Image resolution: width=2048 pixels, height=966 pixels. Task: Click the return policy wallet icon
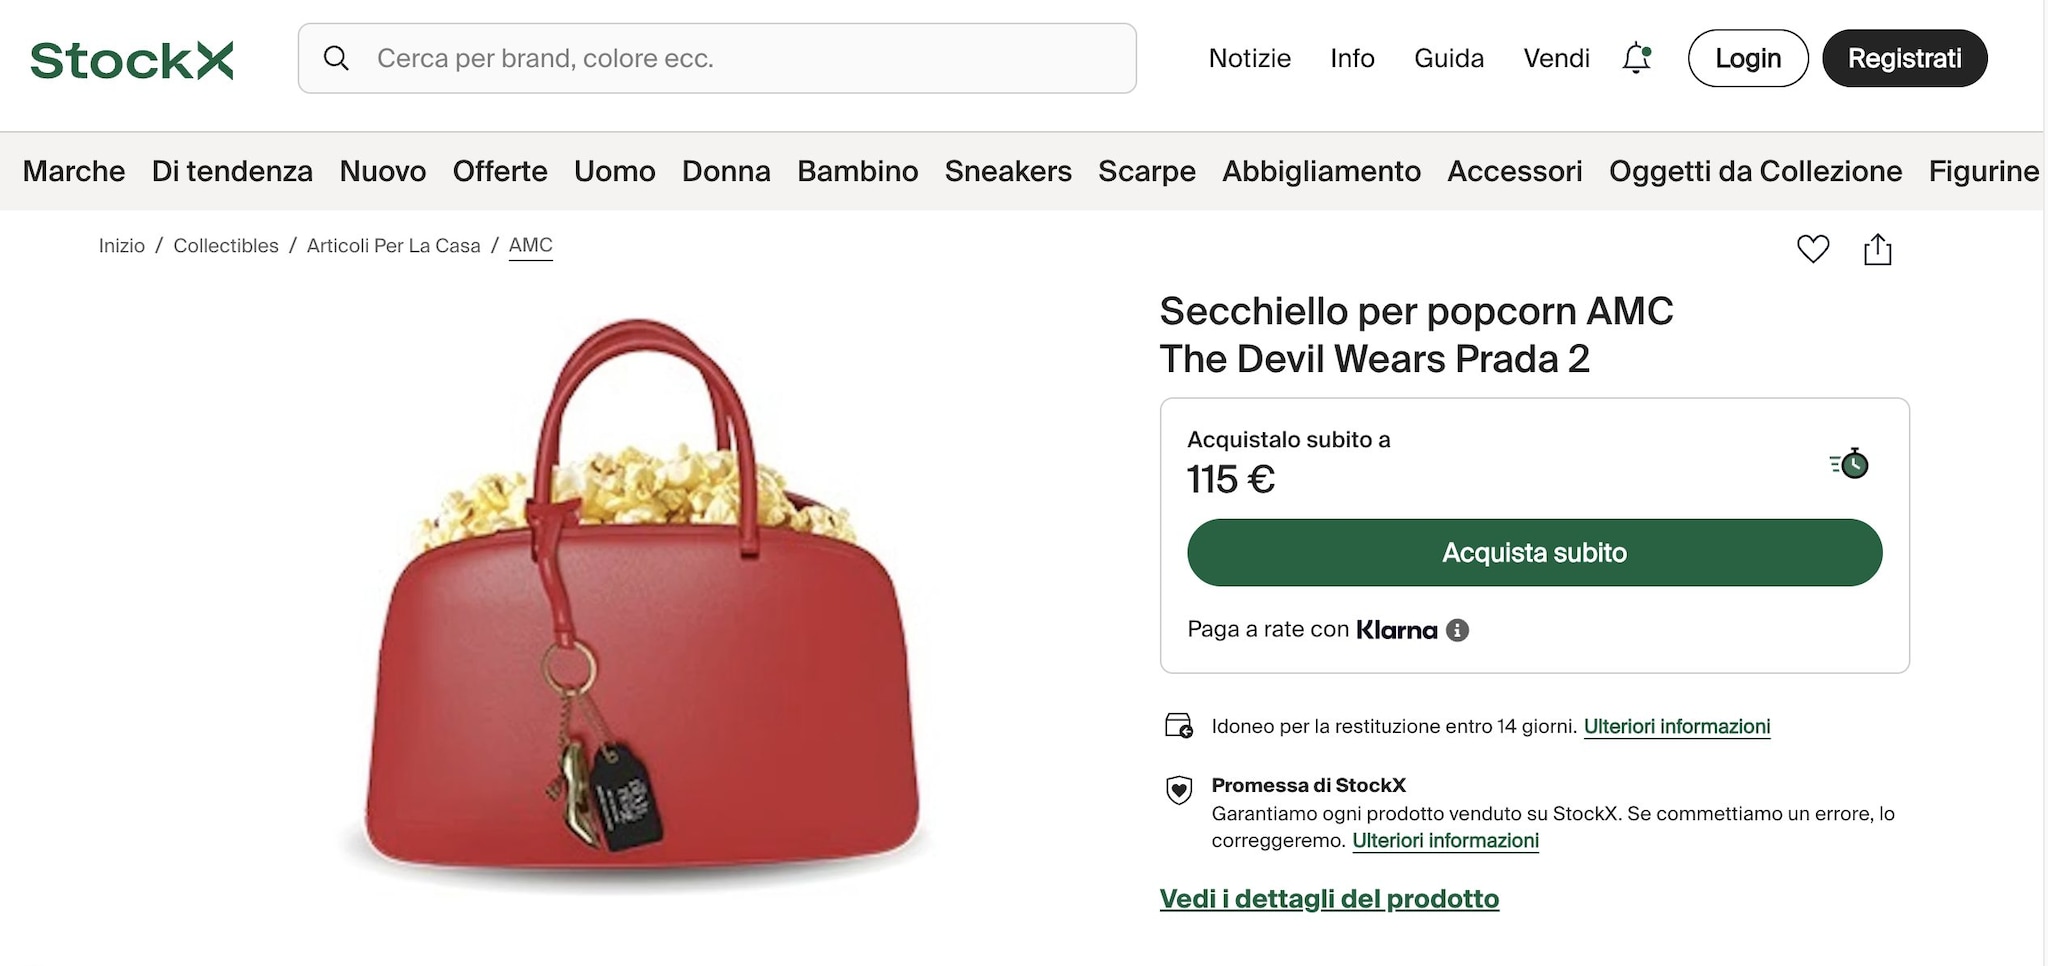click(1178, 726)
